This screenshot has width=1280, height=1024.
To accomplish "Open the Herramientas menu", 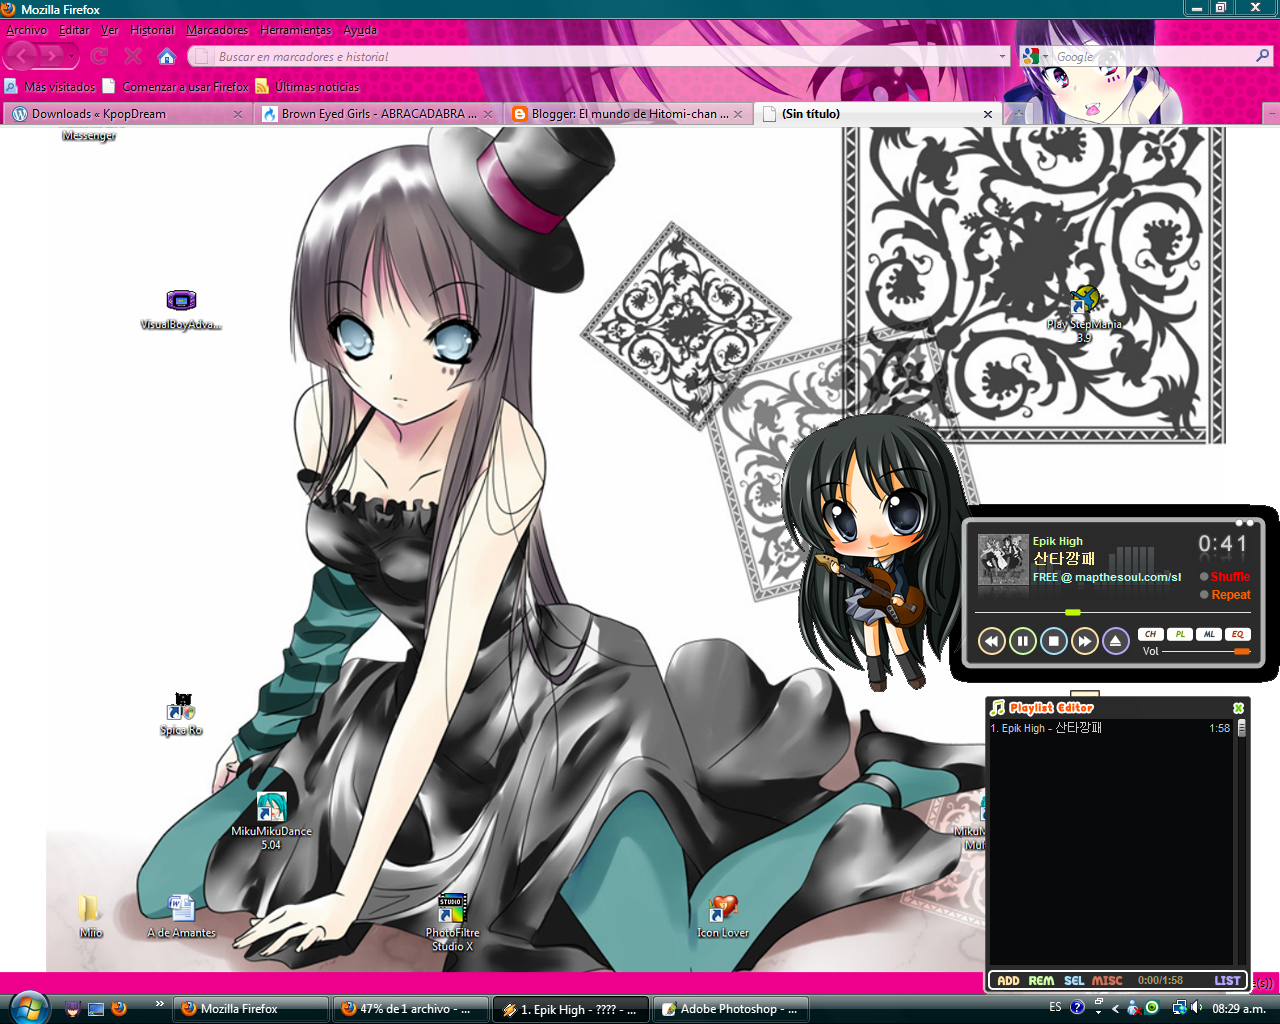I will pos(296,30).
